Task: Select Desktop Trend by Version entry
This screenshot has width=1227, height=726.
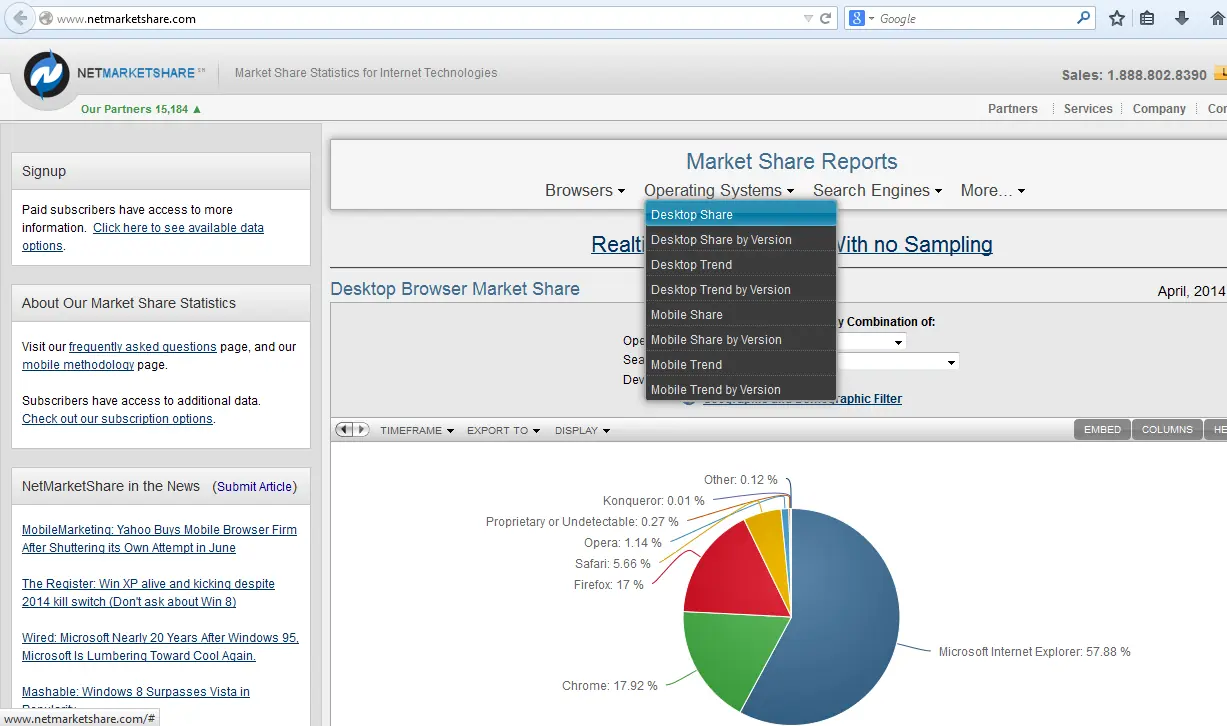Action: pyautogui.click(x=741, y=289)
